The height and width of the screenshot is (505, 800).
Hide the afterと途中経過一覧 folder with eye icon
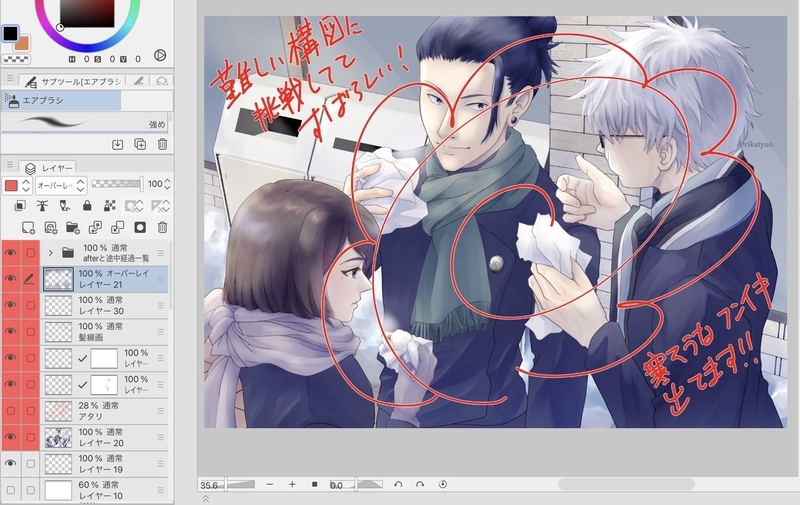(10, 253)
